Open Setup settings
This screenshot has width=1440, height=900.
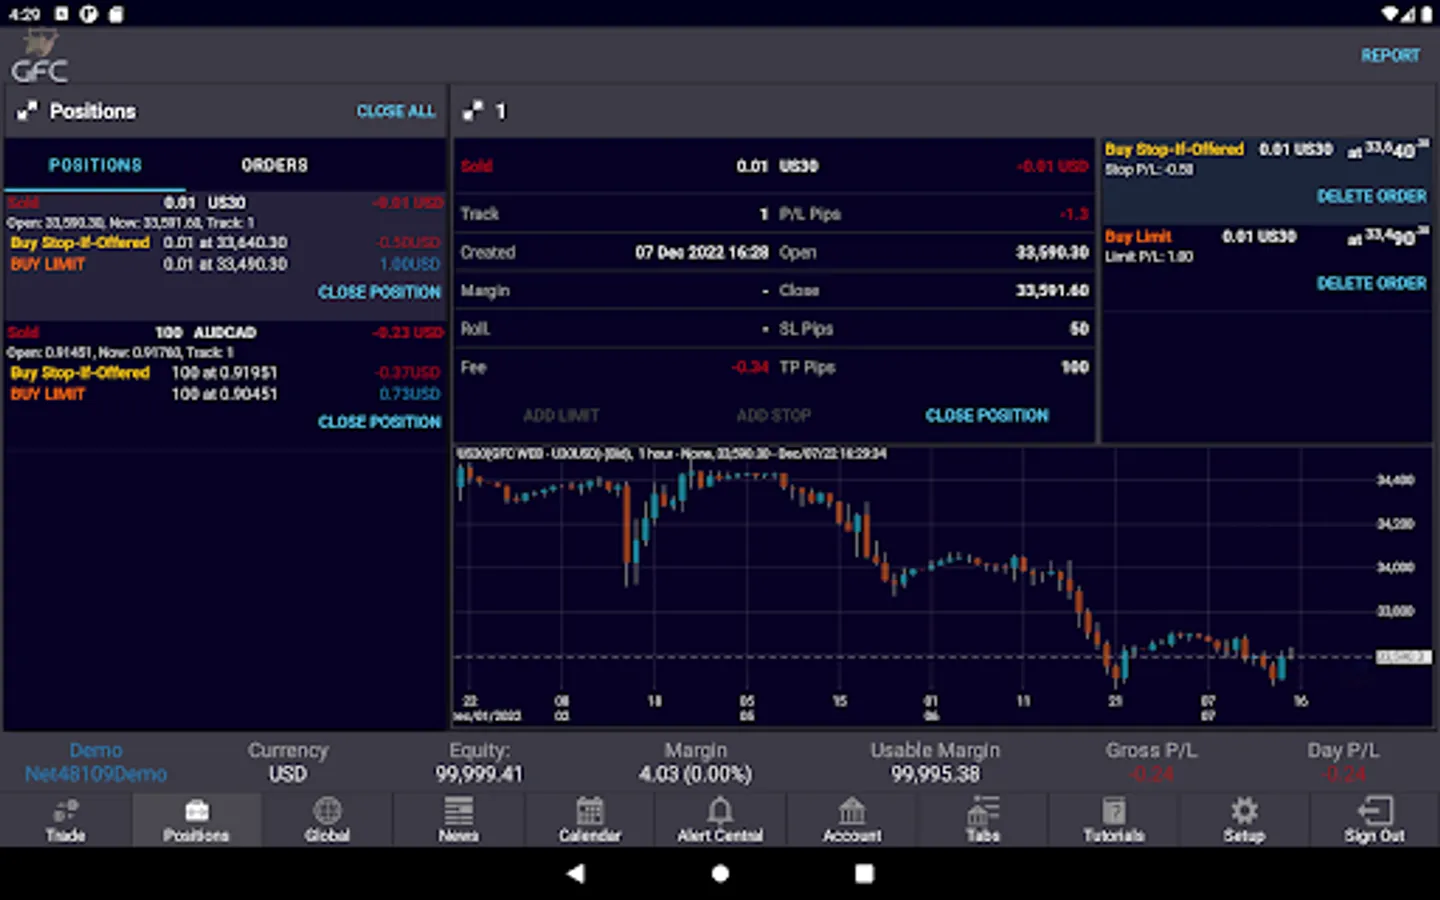pos(1244,820)
